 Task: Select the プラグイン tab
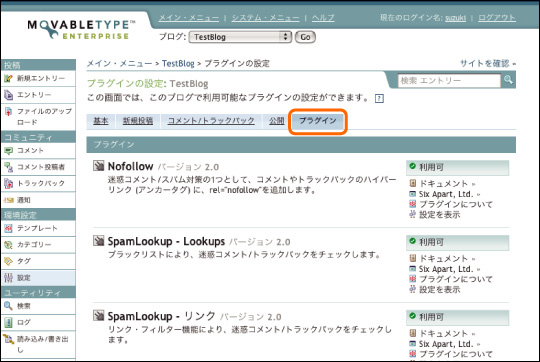pos(318,121)
